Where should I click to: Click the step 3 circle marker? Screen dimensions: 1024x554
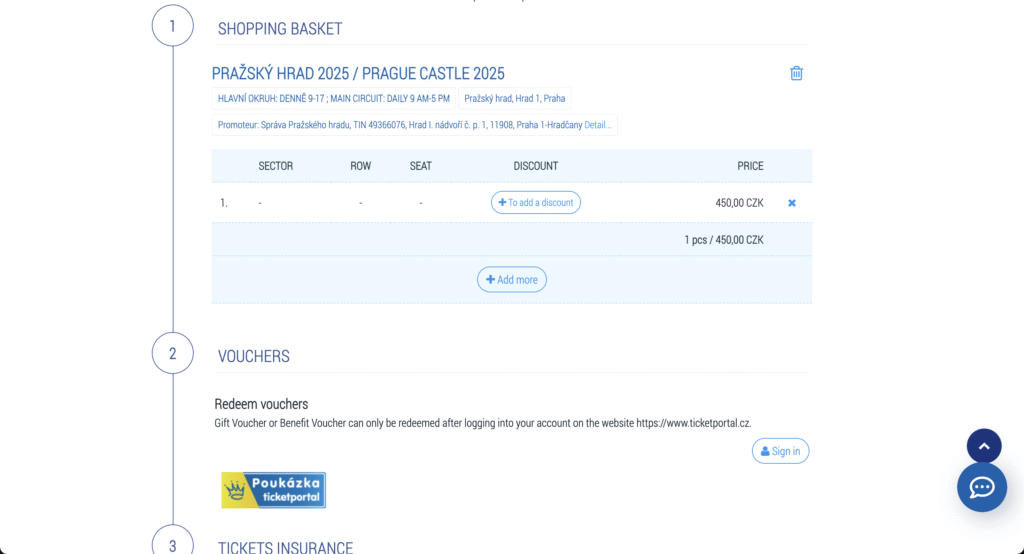[x=172, y=543]
